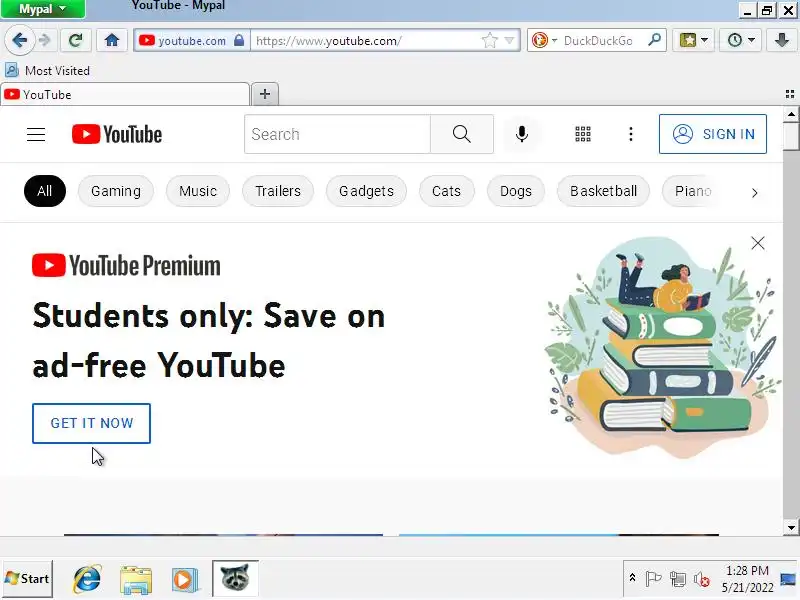The image size is (800, 600).
Task: Click the magnifier in the DuckDuckGo box
Action: tap(654, 40)
